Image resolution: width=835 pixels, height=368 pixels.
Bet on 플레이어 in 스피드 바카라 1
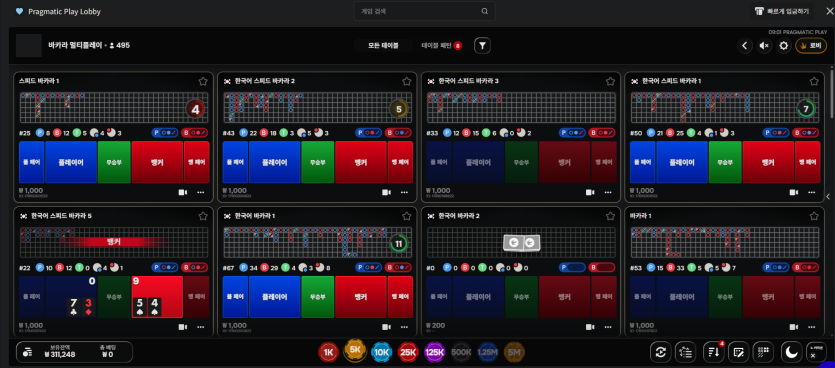click(71, 162)
